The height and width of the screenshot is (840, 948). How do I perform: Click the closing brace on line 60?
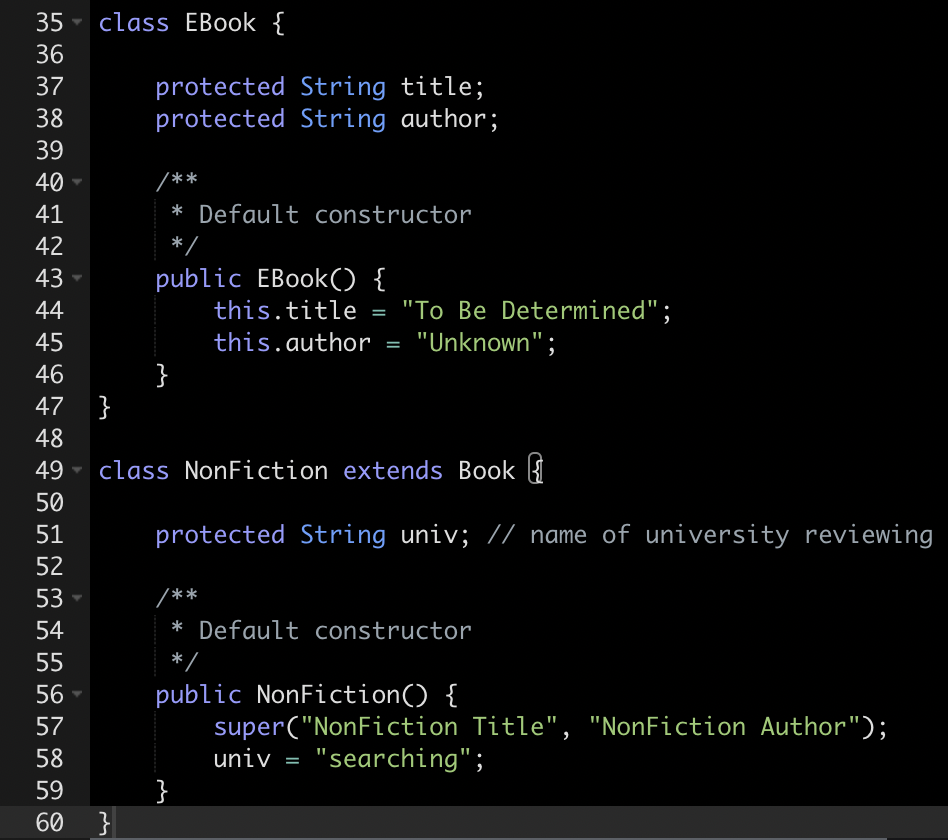[x=103, y=822]
